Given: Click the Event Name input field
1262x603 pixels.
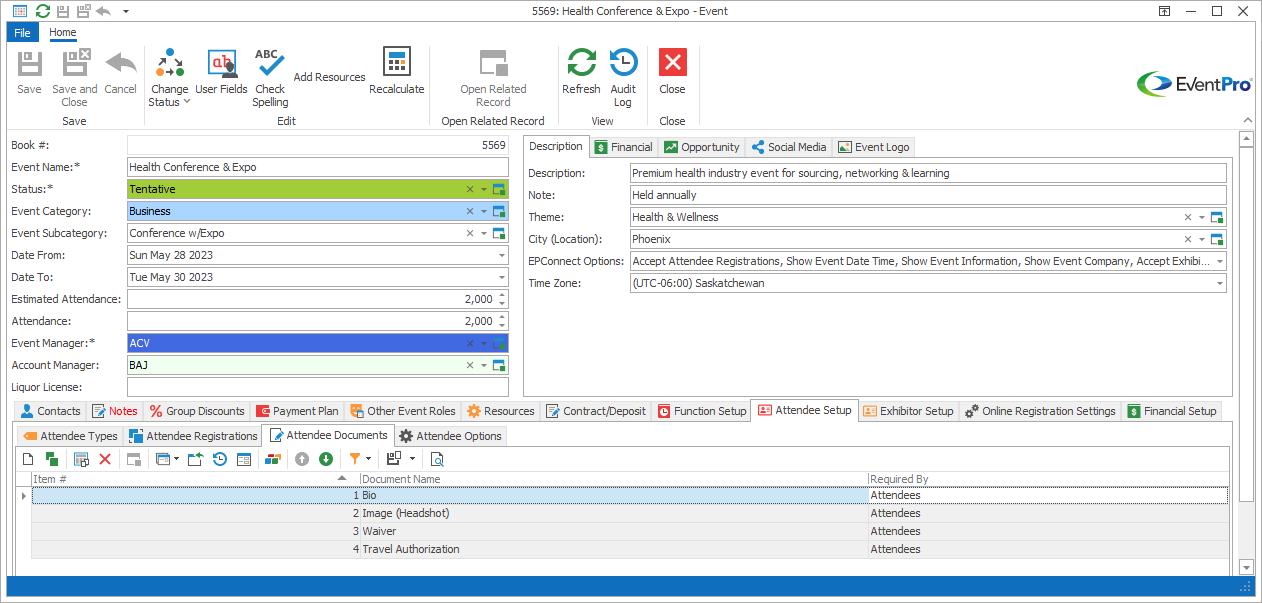Looking at the screenshot, I should coord(318,167).
